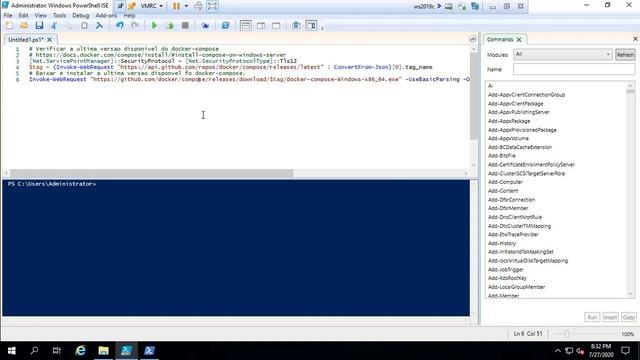Open the Add-ons menu
The image size is (640, 360).
[x=106, y=16]
